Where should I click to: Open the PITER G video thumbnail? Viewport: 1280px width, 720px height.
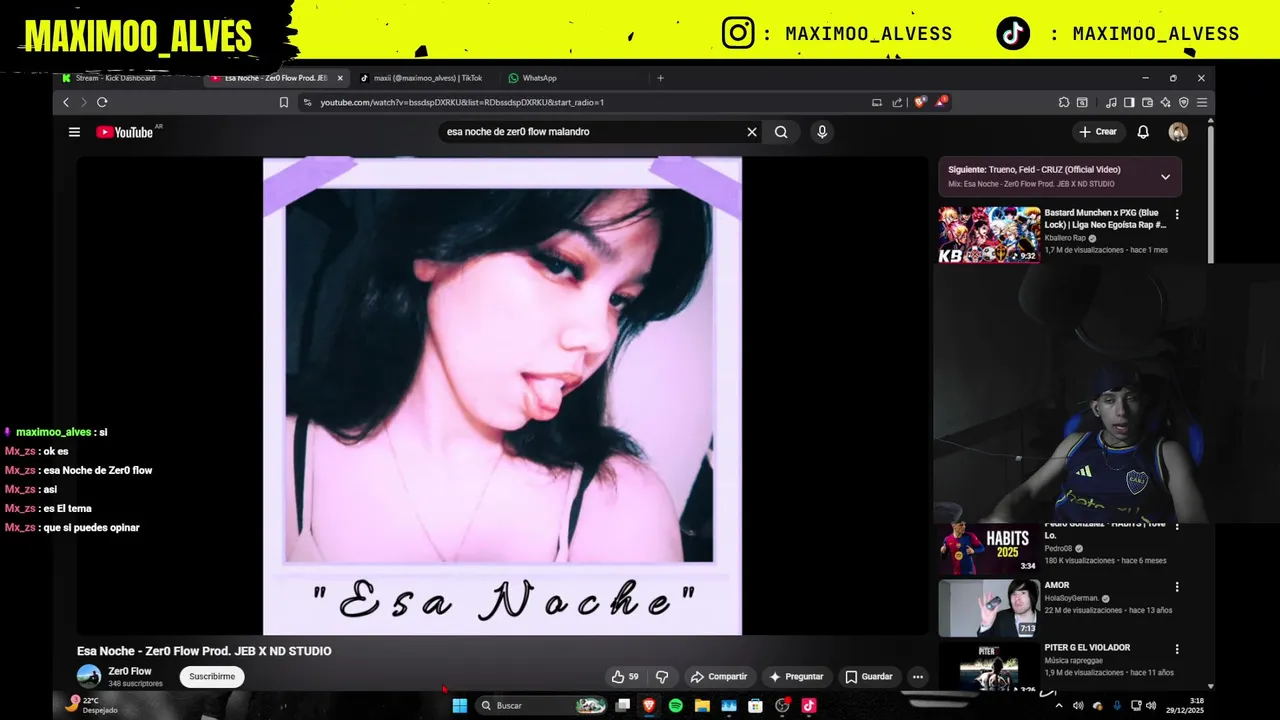point(989,666)
